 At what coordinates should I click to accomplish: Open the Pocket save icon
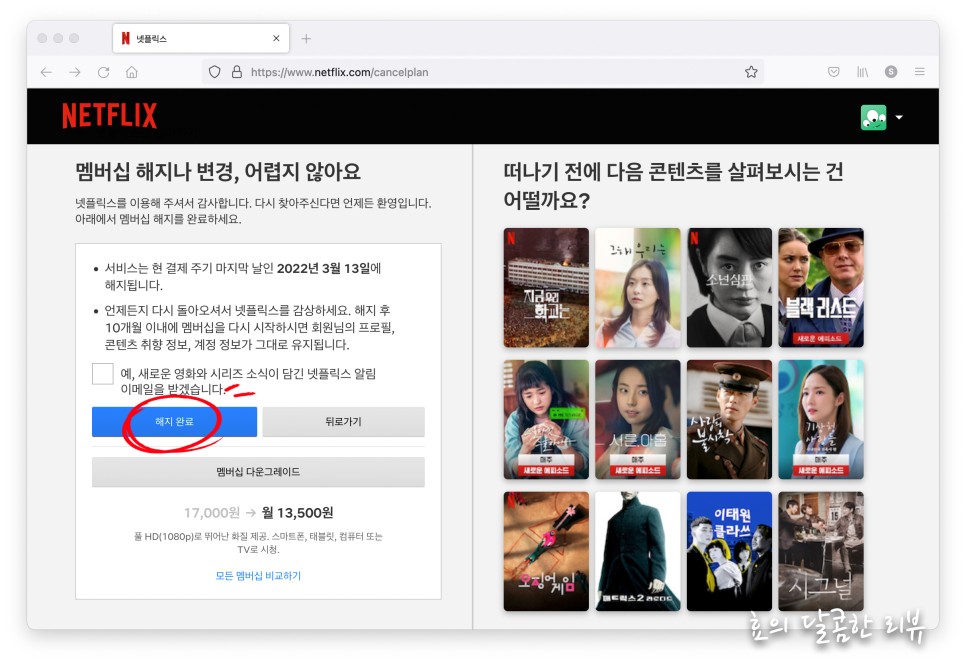[x=834, y=72]
